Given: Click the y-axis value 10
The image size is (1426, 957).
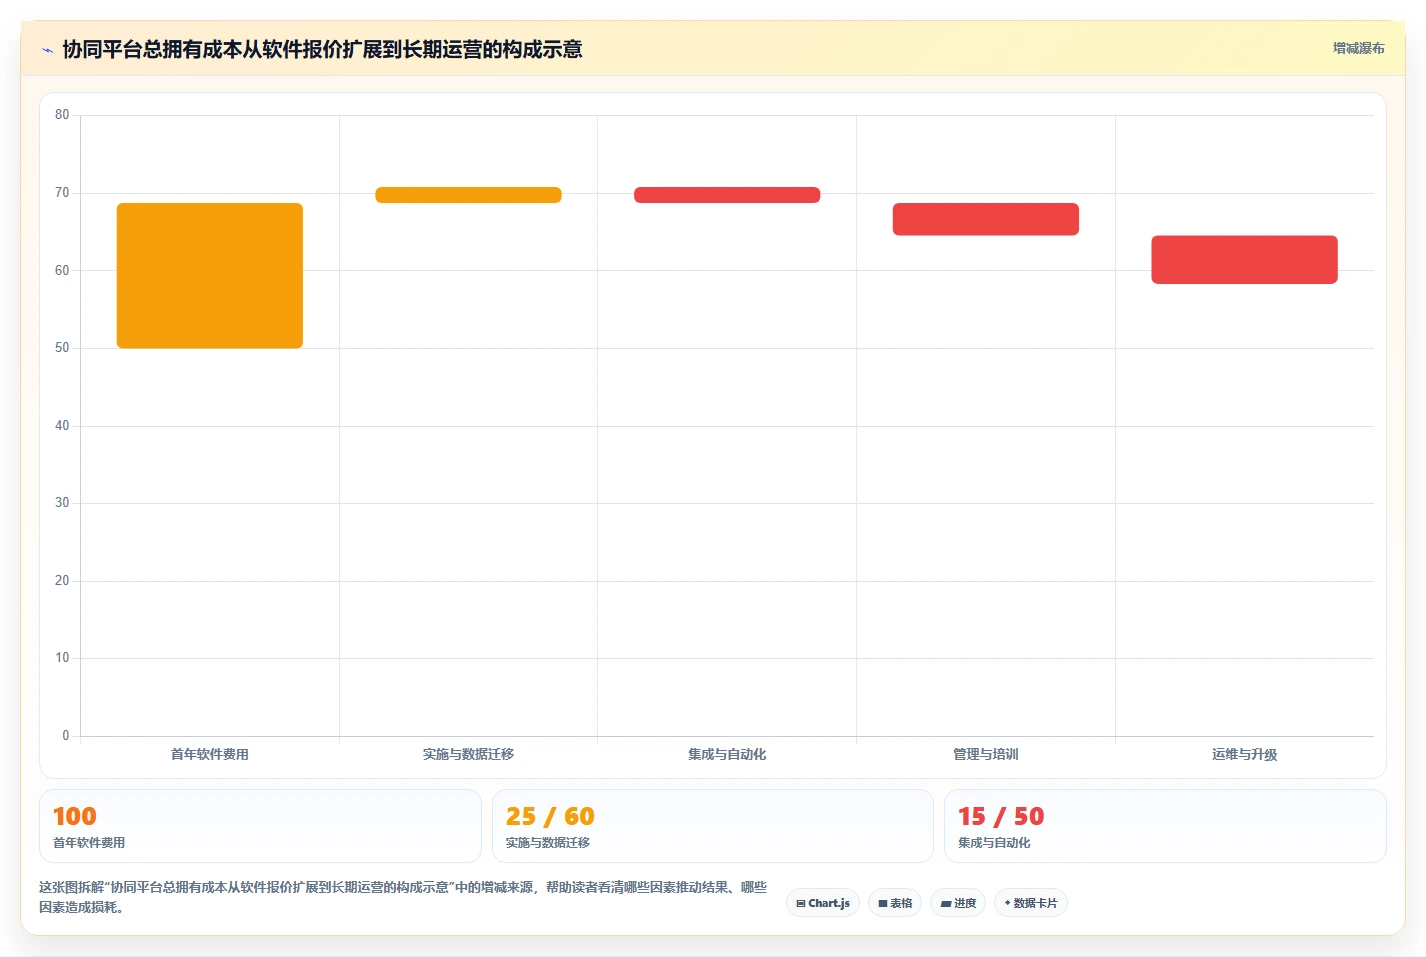Looking at the screenshot, I should tap(62, 658).
